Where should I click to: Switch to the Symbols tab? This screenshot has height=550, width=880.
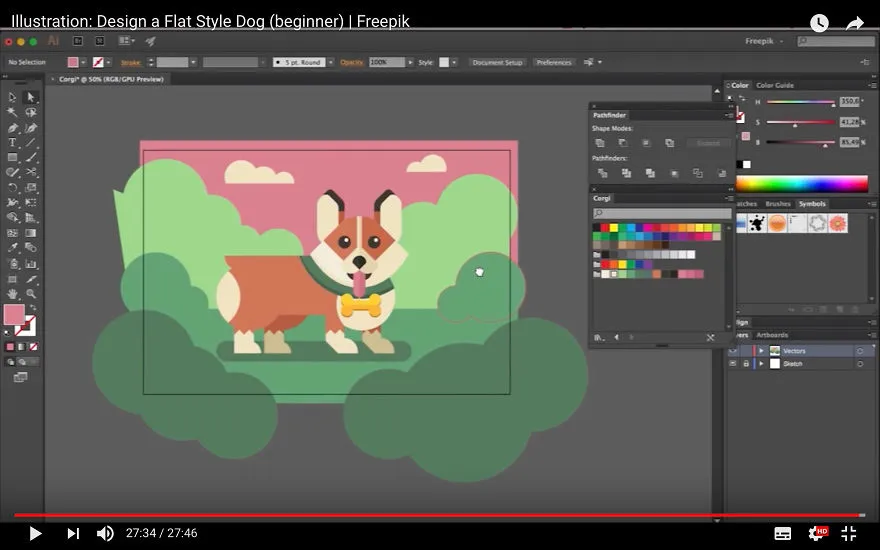click(812, 204)
